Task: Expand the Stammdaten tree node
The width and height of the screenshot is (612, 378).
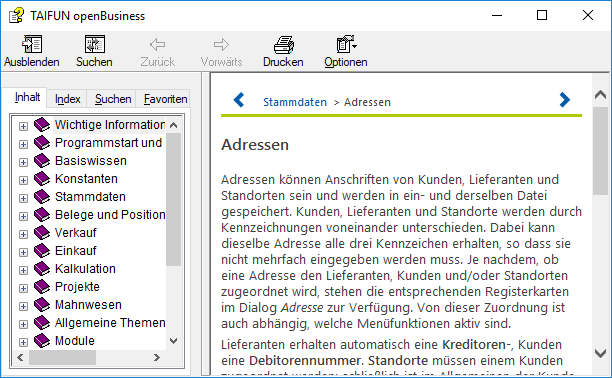Action: [x=23, y=198]
